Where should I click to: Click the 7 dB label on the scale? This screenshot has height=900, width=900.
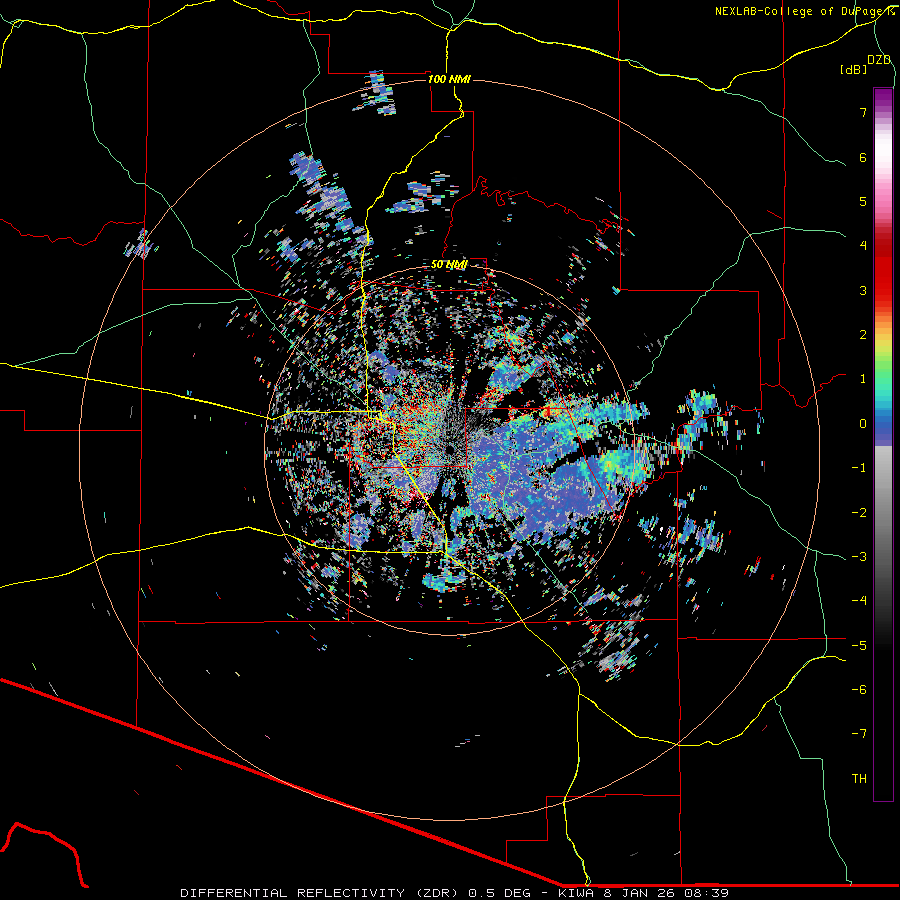pyautogui.click(x=863, y=112)
